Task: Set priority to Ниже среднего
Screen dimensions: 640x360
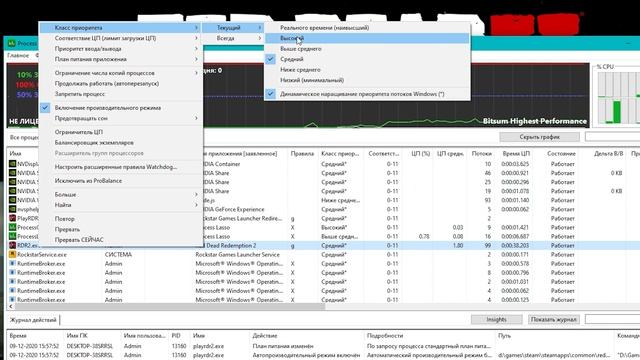Action: click(x=367, y=70)
